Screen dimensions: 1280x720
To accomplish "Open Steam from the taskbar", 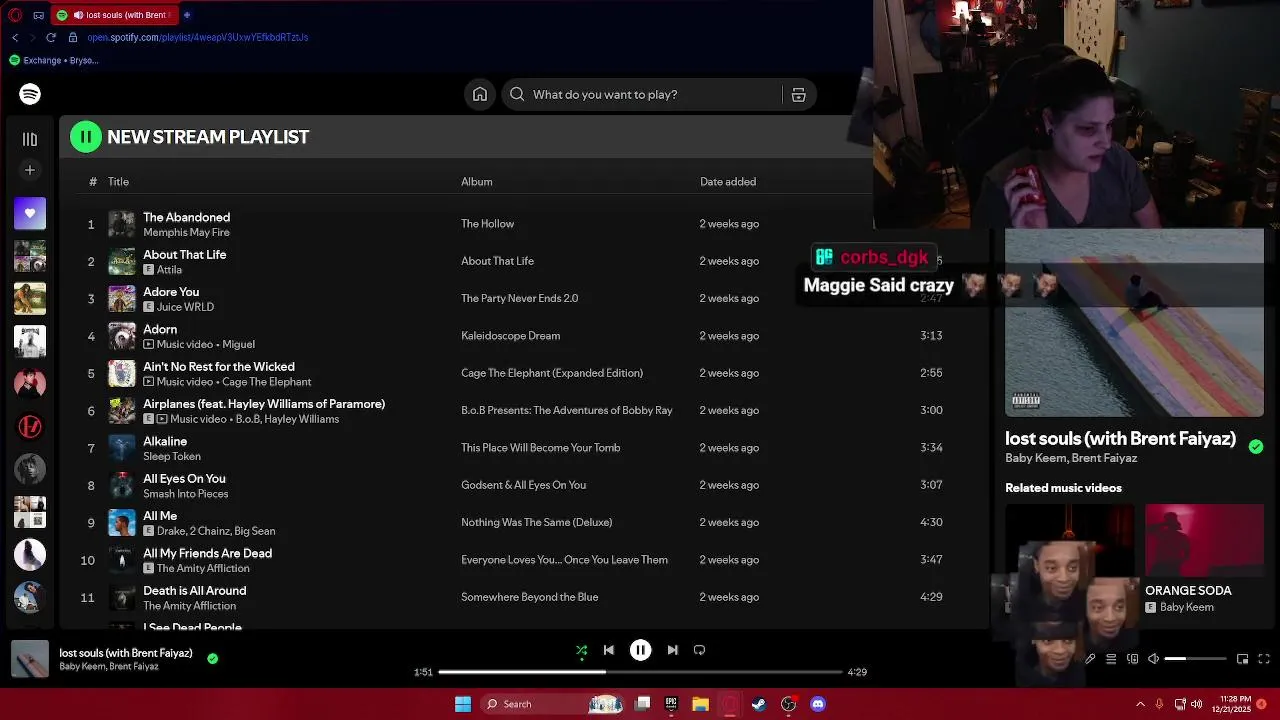I will pyautogui.click(x=759, y=704).
